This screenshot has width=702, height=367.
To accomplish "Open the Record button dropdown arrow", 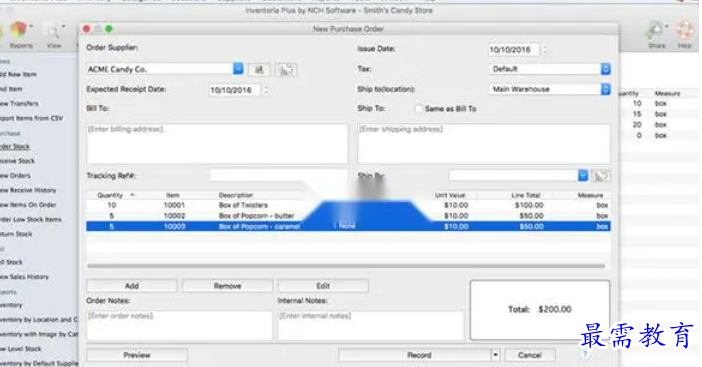I will pyautogui.click(x=496, y=355).
